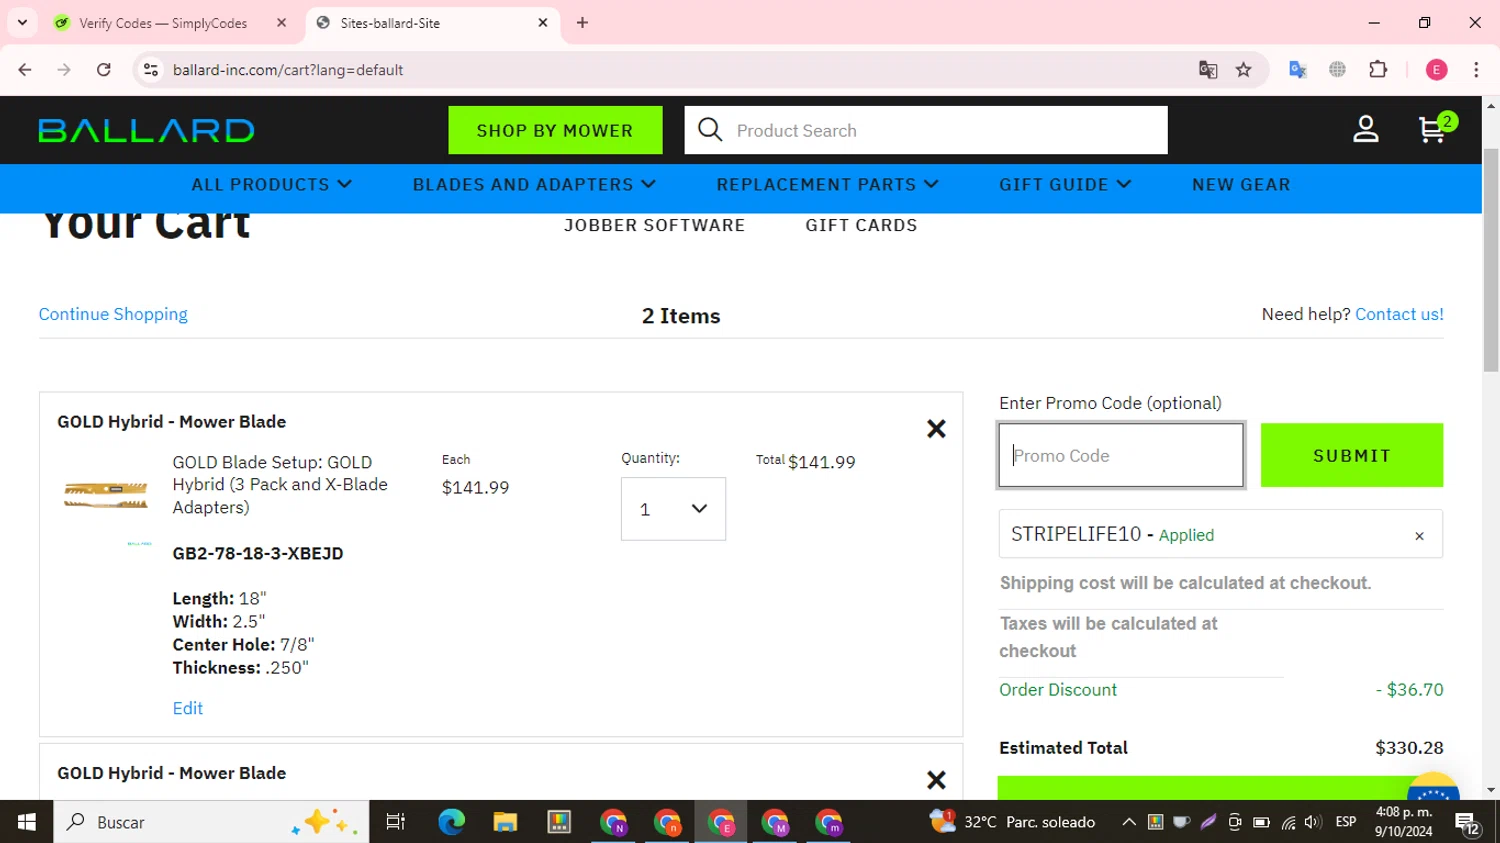The height and width of the screenshot is (843, 1500).
Task: Click the translate page icon in address bar
Action: click(1208, 70)
